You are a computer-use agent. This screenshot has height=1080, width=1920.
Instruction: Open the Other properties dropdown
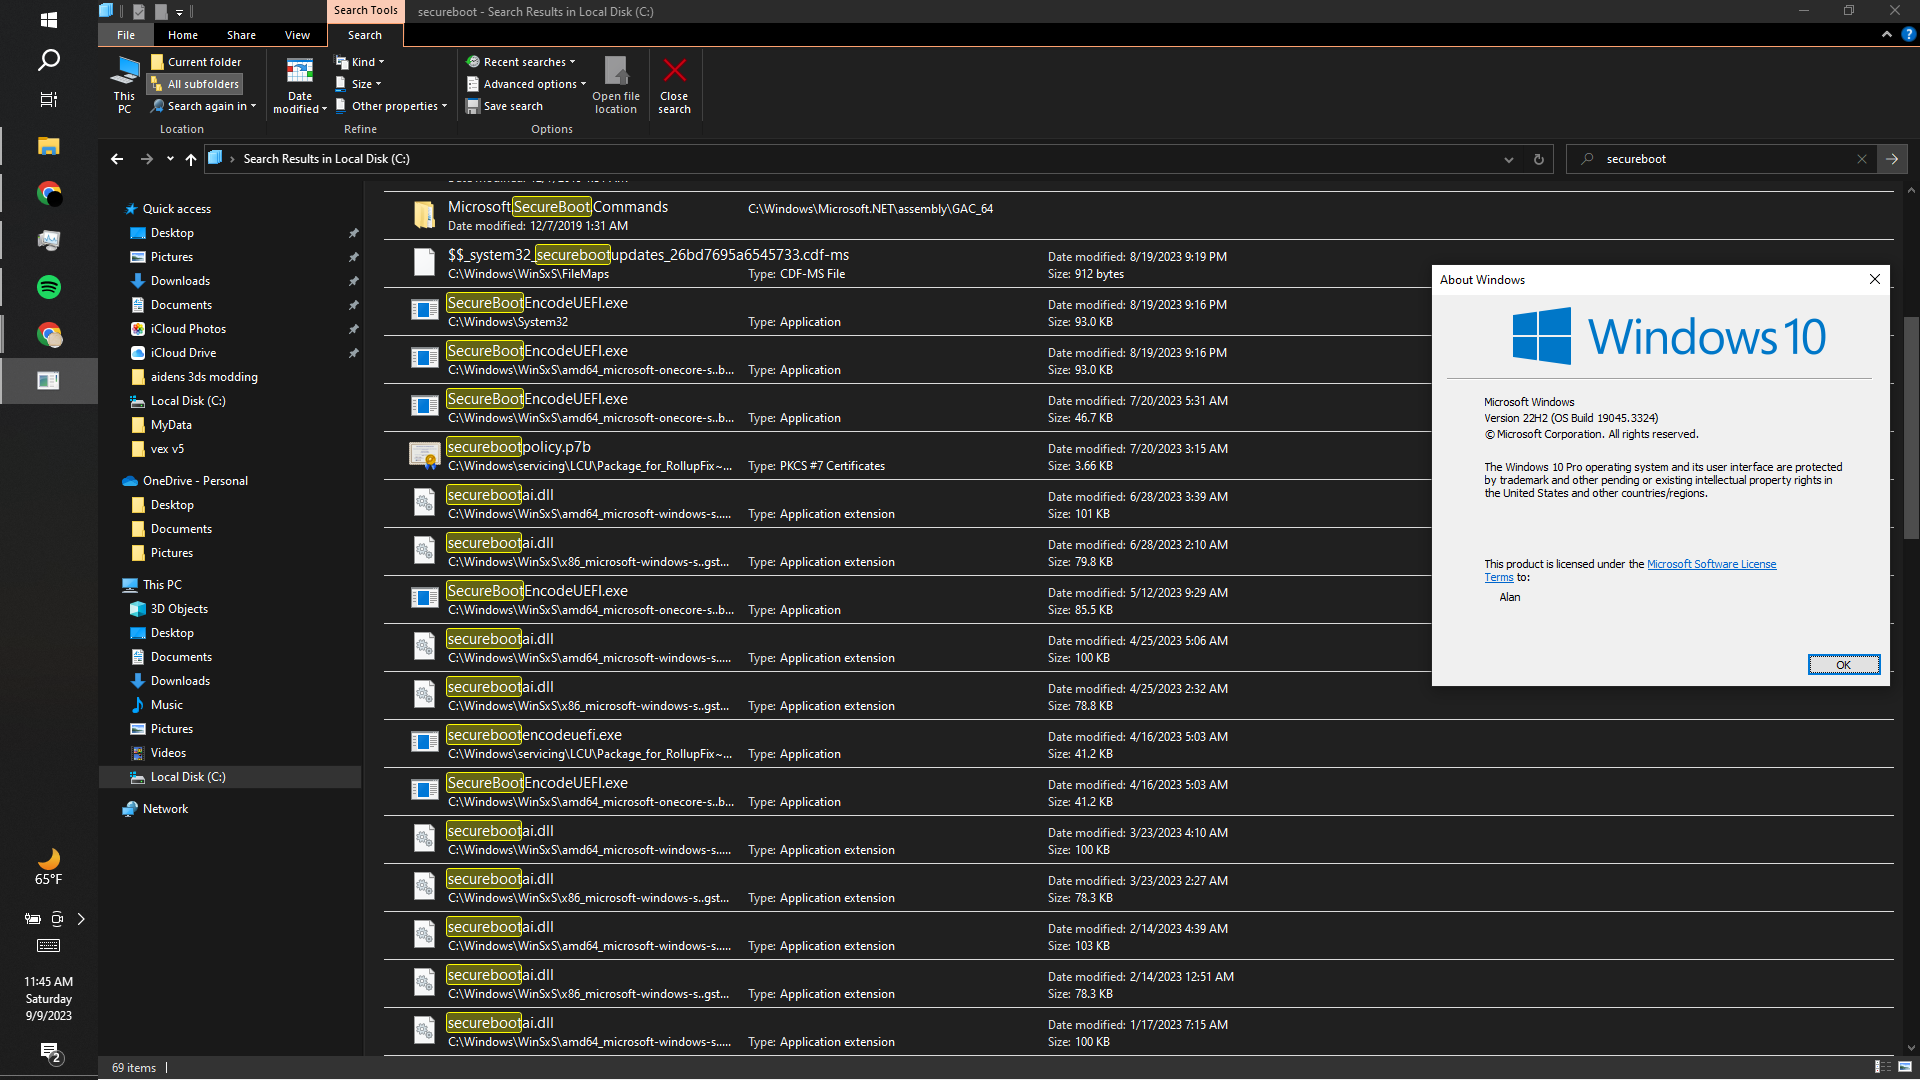pos(391,106)
